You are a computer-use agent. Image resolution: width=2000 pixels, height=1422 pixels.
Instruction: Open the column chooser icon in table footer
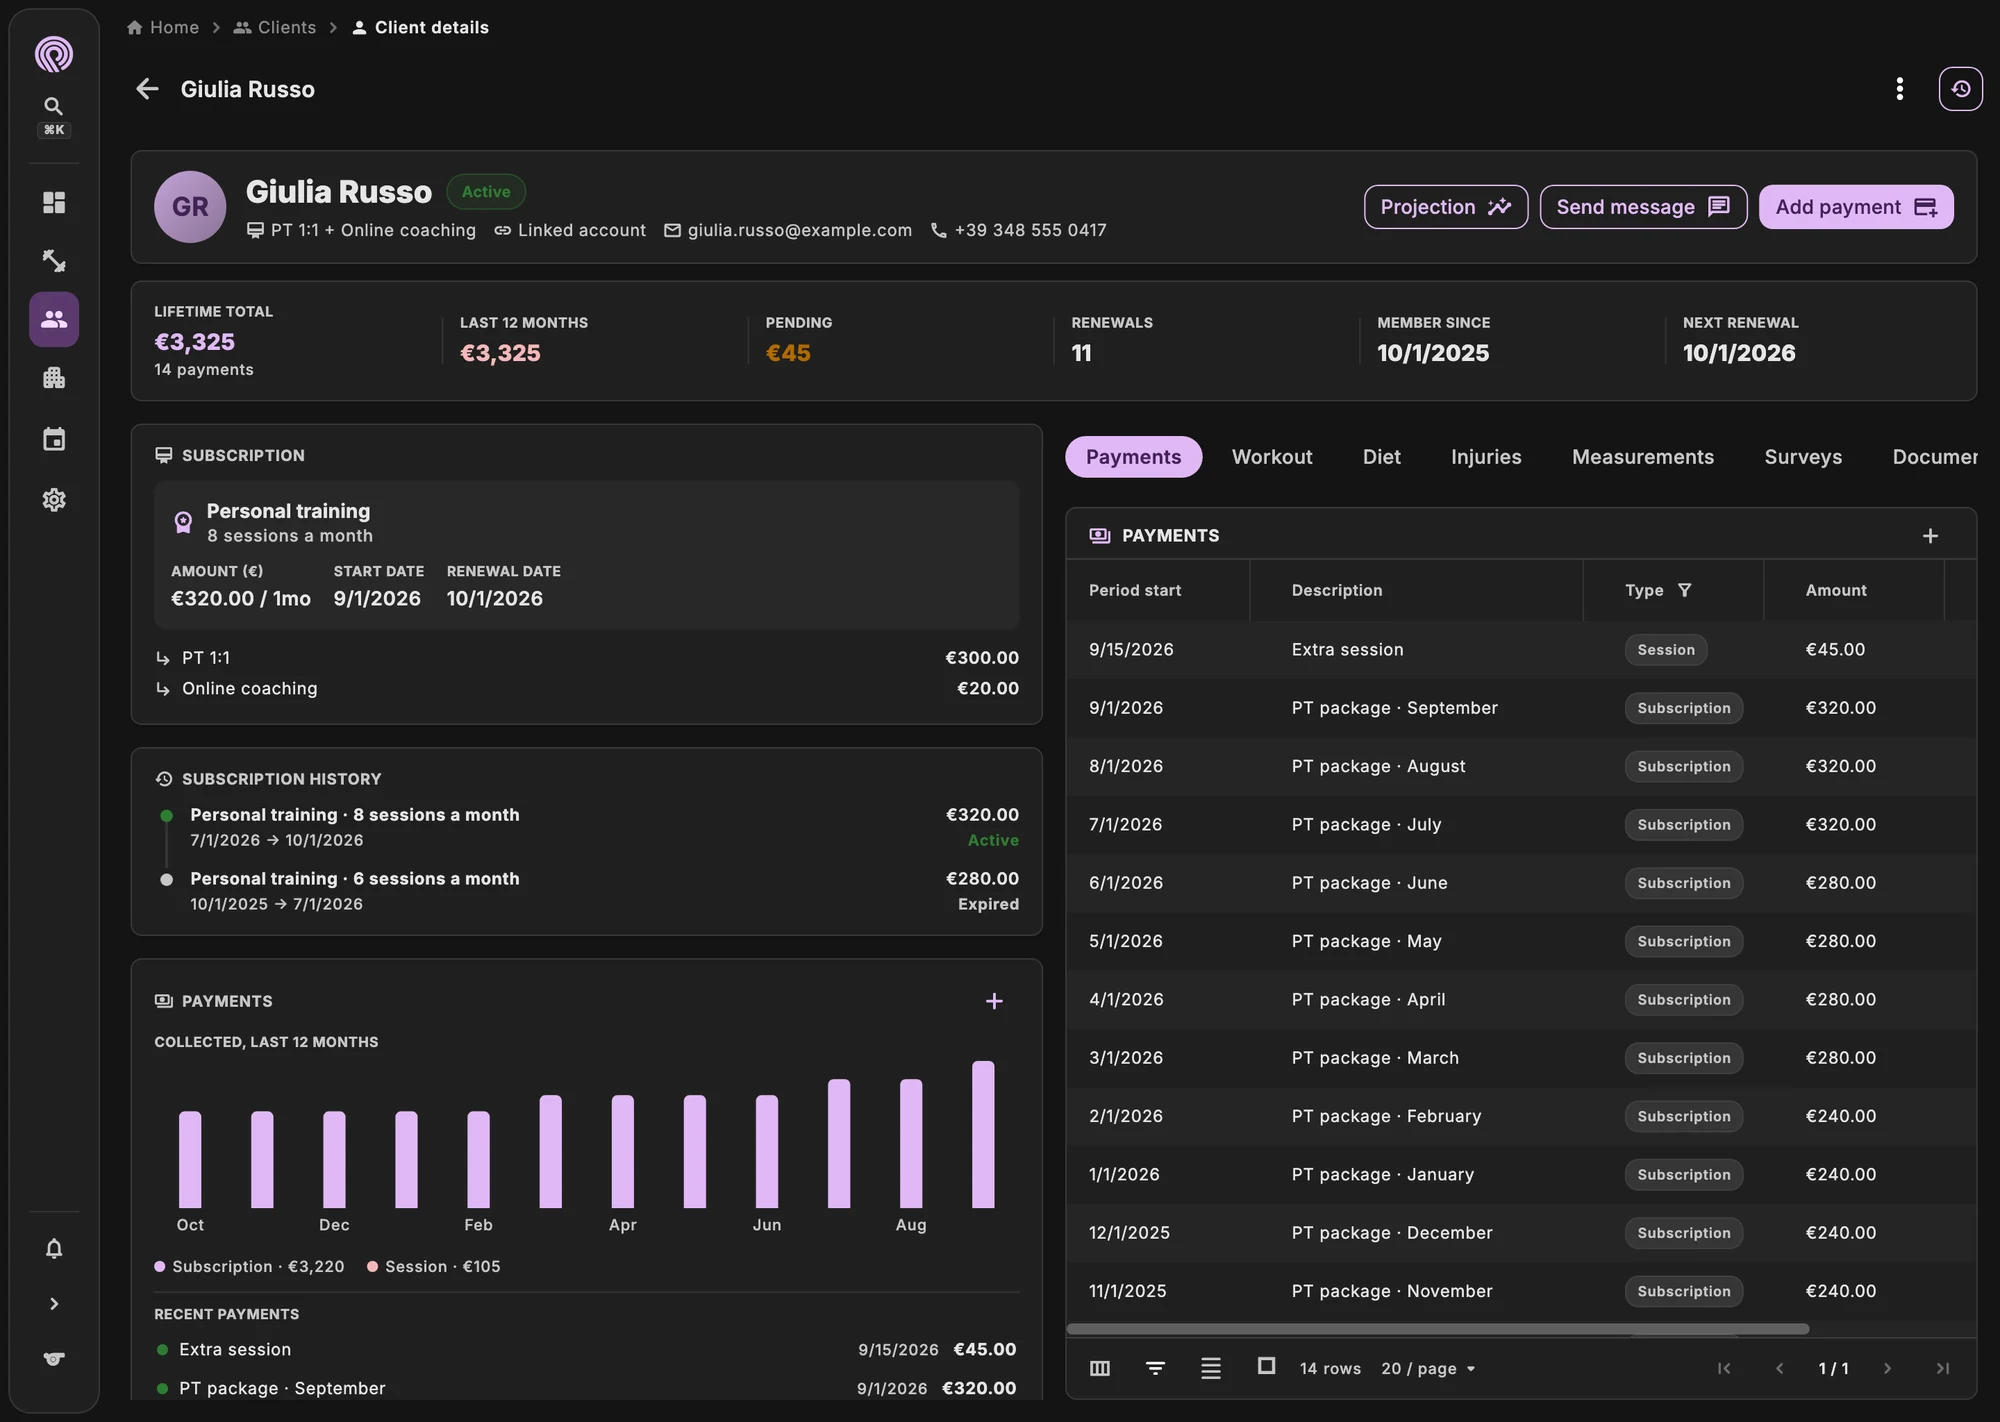(1100, 1368)
